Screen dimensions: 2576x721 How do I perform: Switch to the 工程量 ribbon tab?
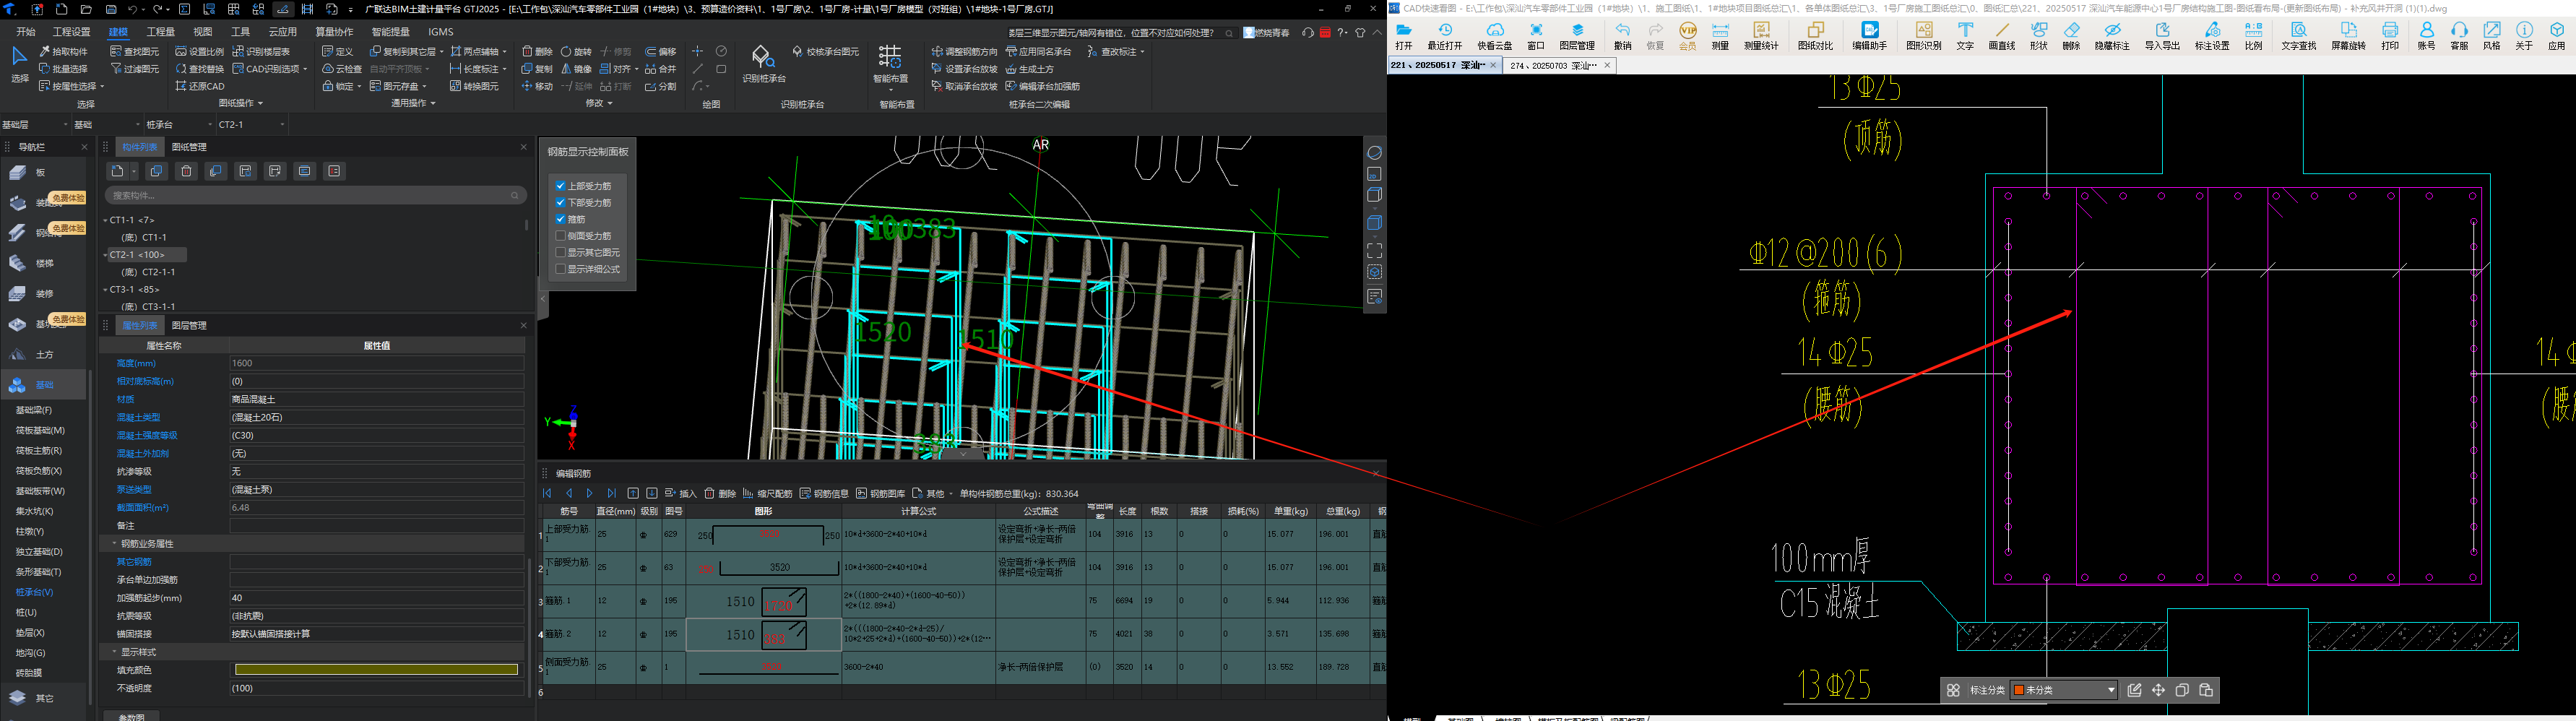point(160,32)
